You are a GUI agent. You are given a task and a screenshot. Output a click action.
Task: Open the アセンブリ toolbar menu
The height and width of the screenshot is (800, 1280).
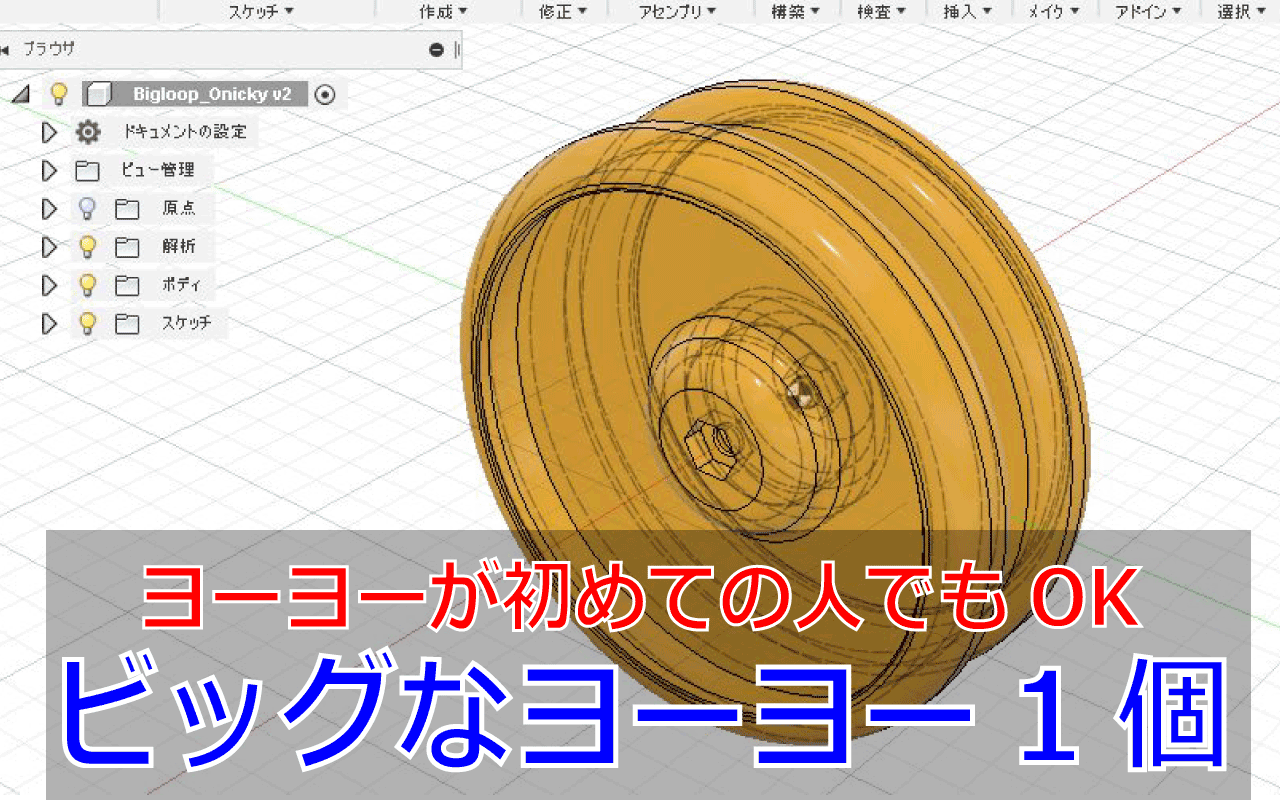(x=677, y=11)
